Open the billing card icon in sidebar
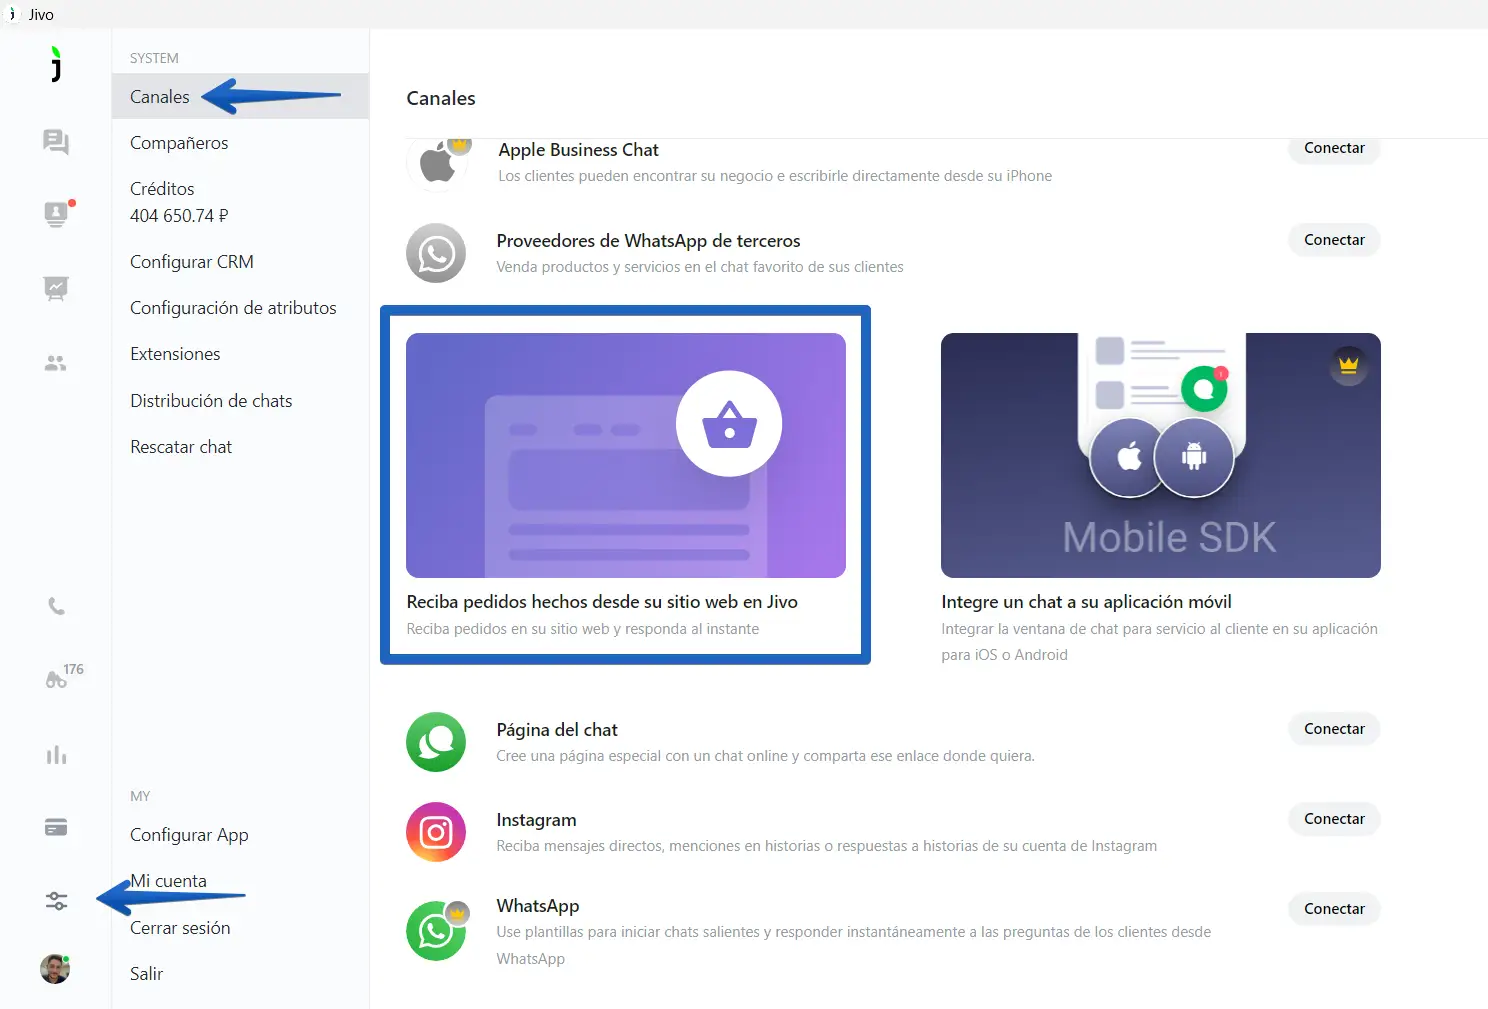 click(x=56, y=828)
